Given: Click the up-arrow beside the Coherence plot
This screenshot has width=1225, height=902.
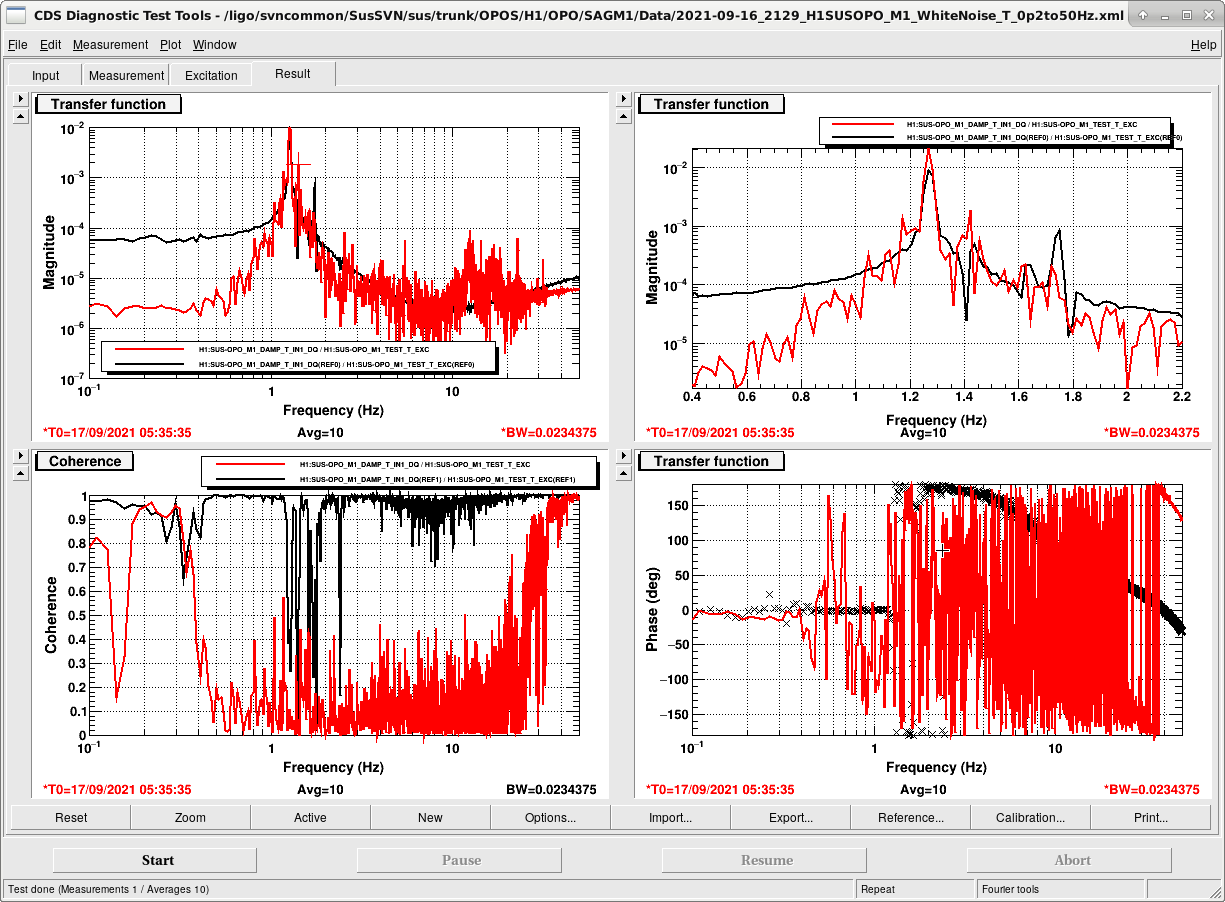Looking at the screenshot, I should (21, 474).
